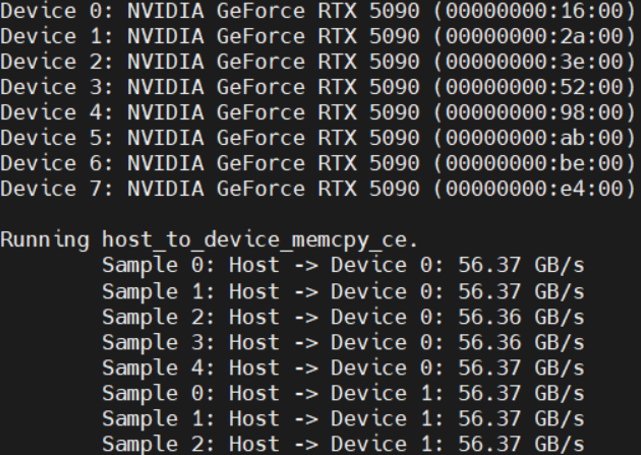Image resolution: width=641 pixels, height=455 pixels.
Task: Click NVIDIA GeForce text on Device 0 line
Action: coord(216,11)
